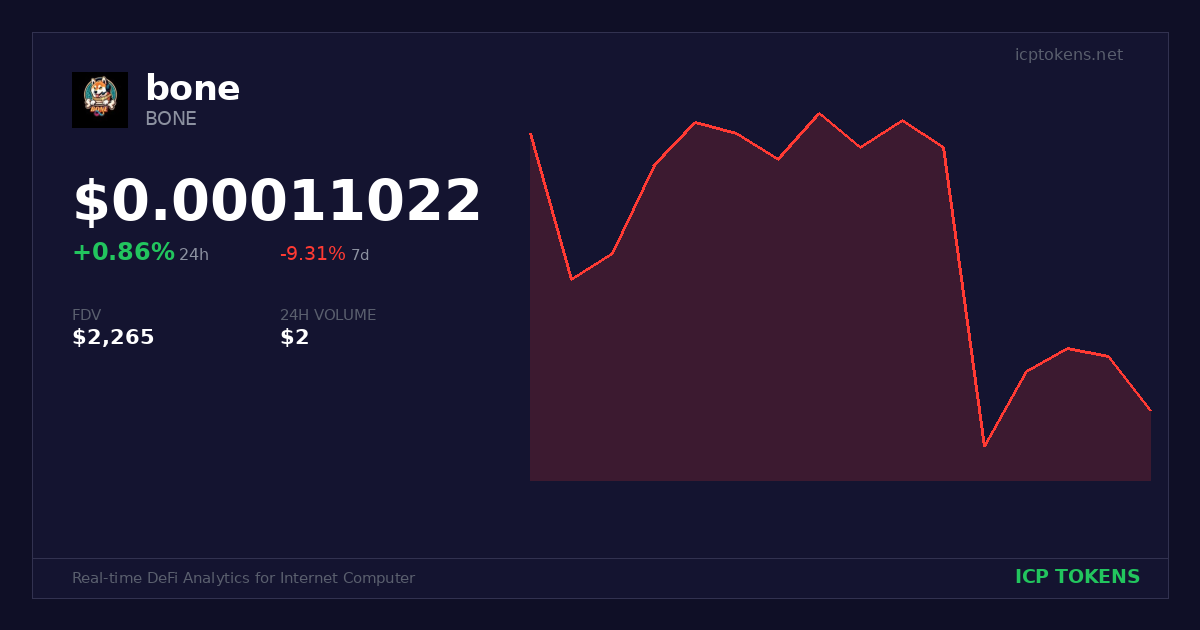Open the icptokens.net link
Viewport: 1200px width, 630px height.
point(1069,55)
